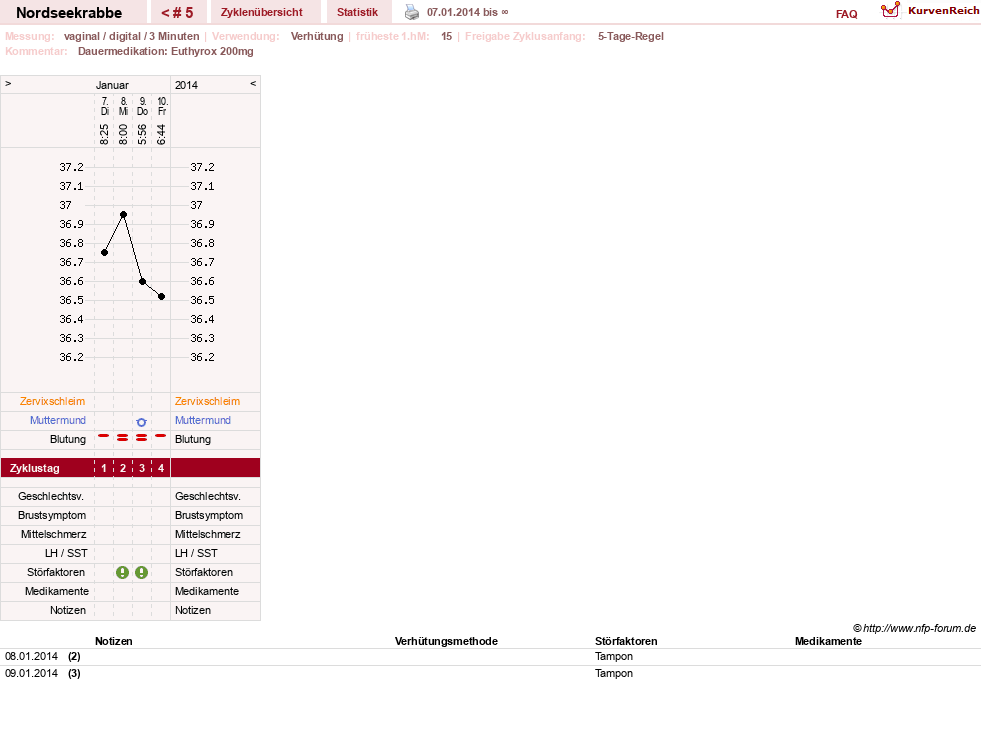The width and height of the screenshot is (981, 740).
Task: Click left Brustsymptom row label
Action: pos(52,515)
